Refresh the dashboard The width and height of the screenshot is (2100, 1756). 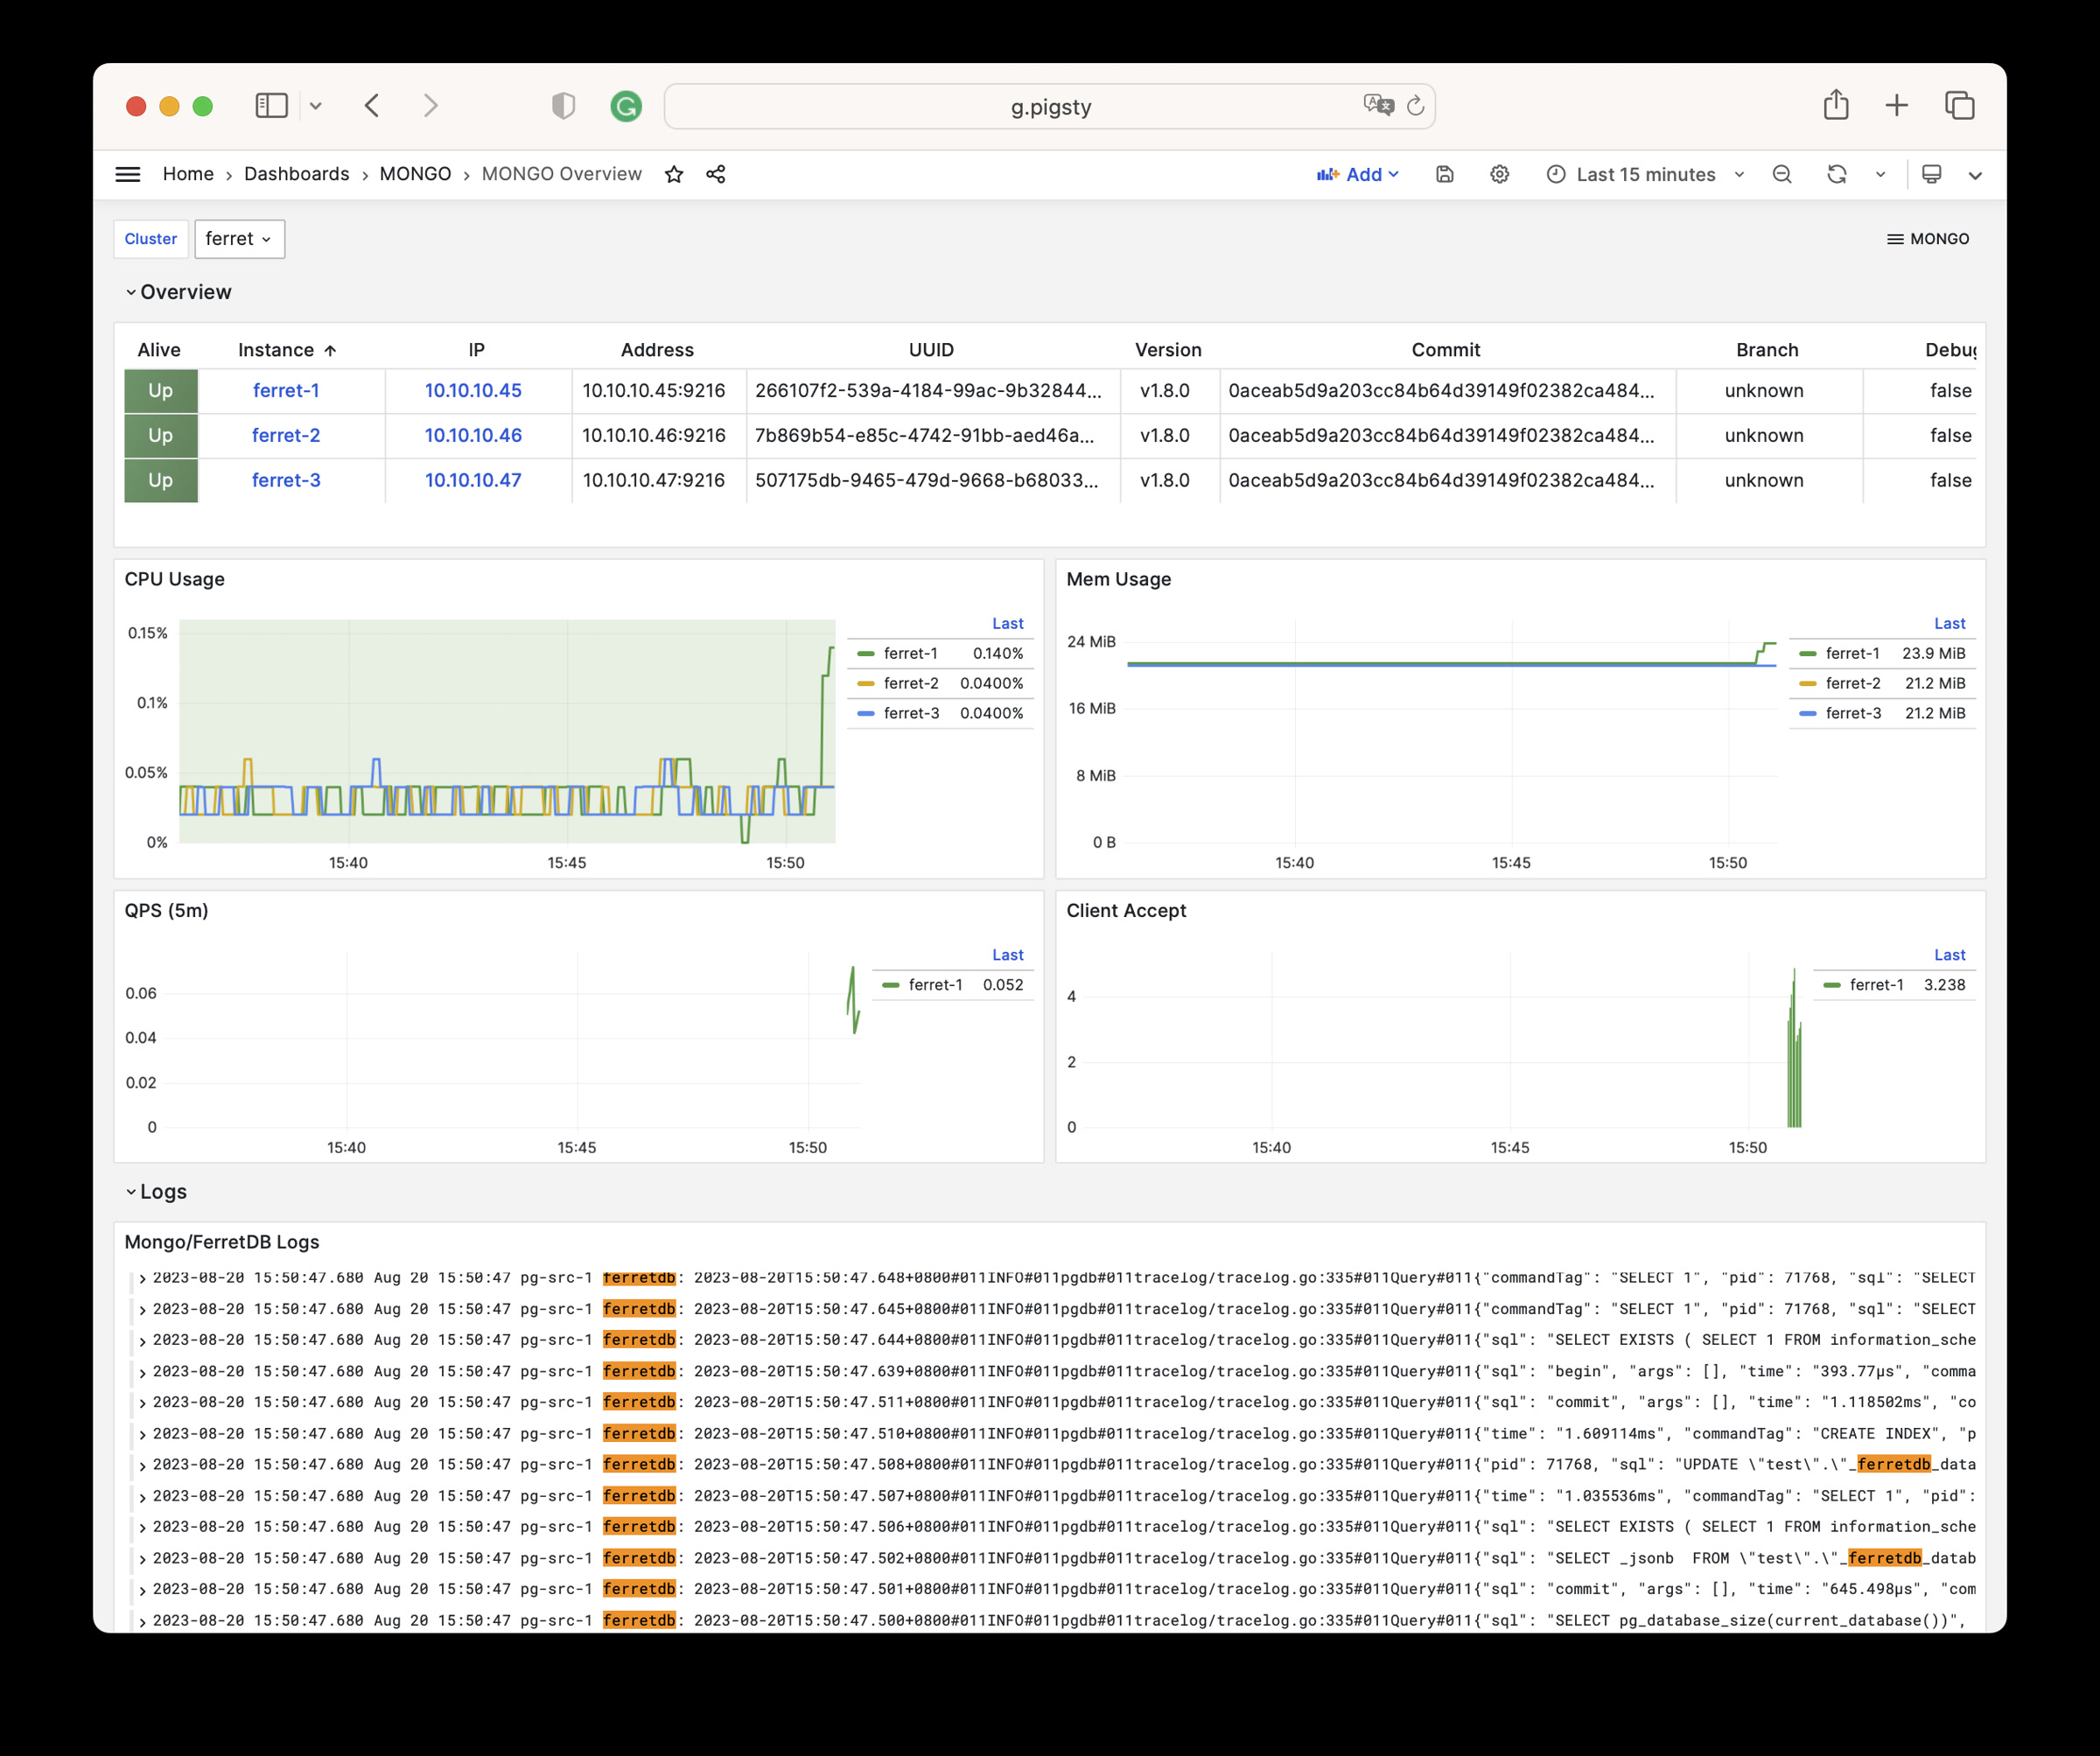[x=1837, y=174]
